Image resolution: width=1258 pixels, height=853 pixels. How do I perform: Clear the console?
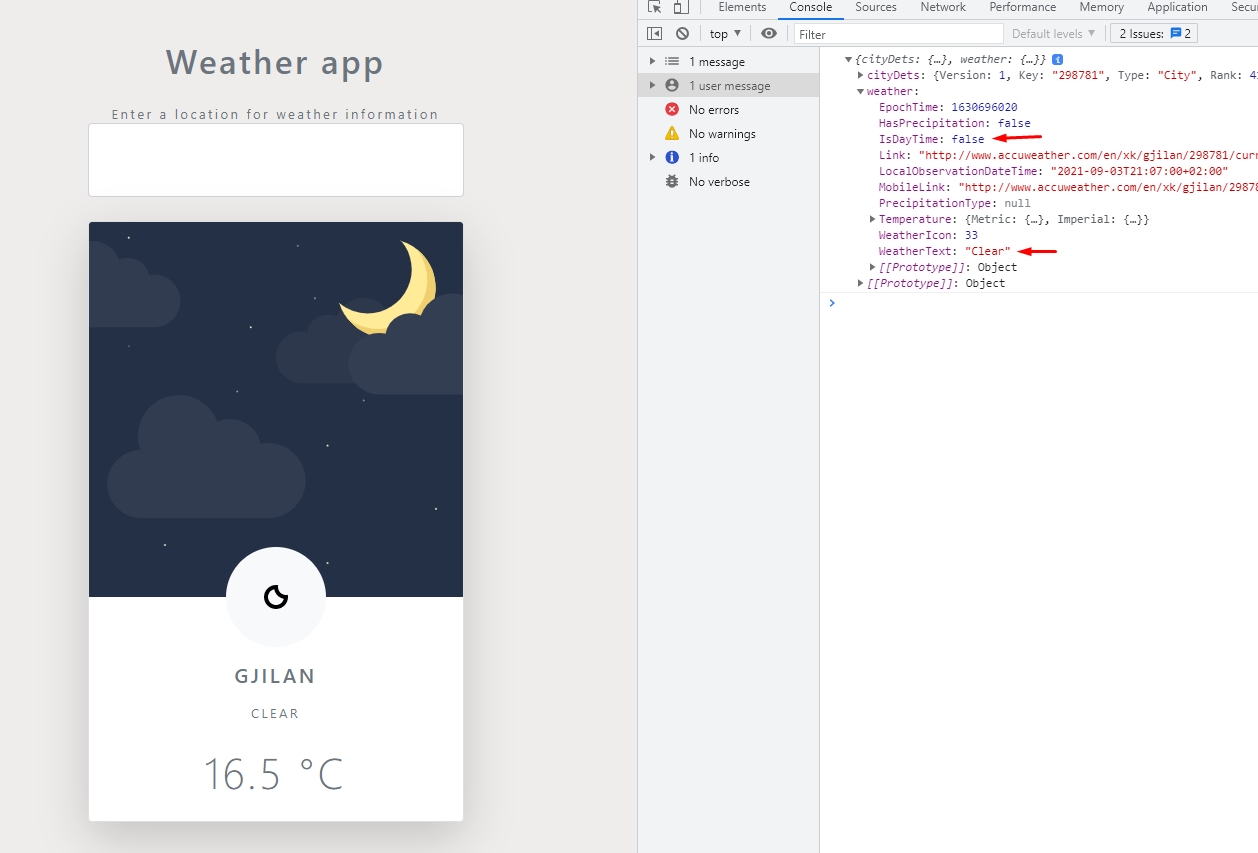682,33
